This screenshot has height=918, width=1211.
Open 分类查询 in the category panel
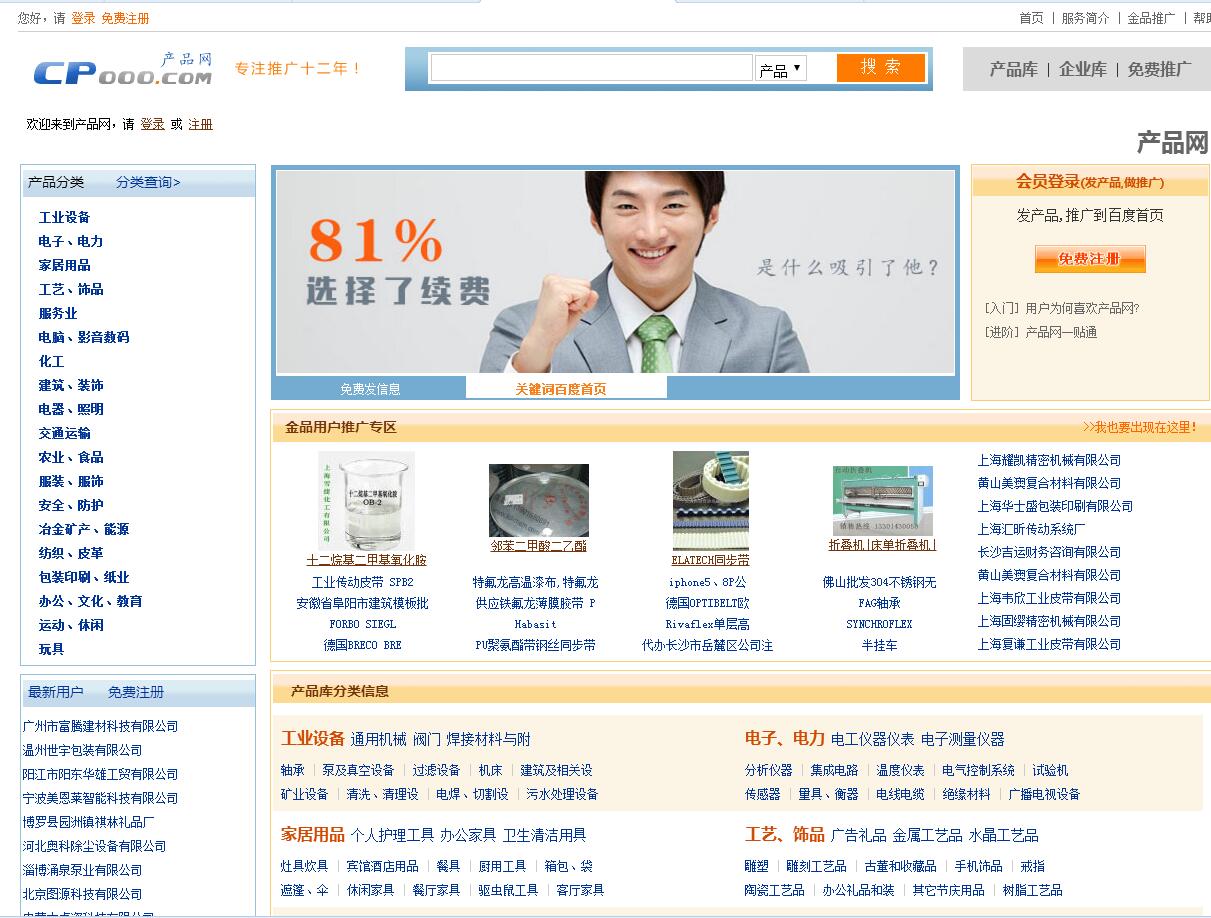pos(148,182)
